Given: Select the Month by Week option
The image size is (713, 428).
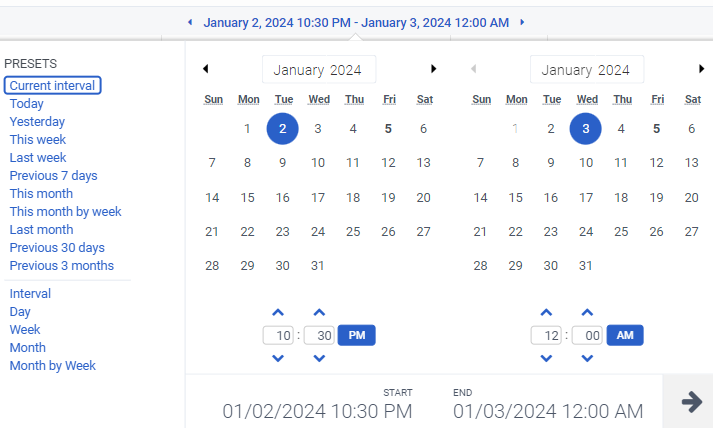Looking at the screenshot, I should tap(52, 366).
